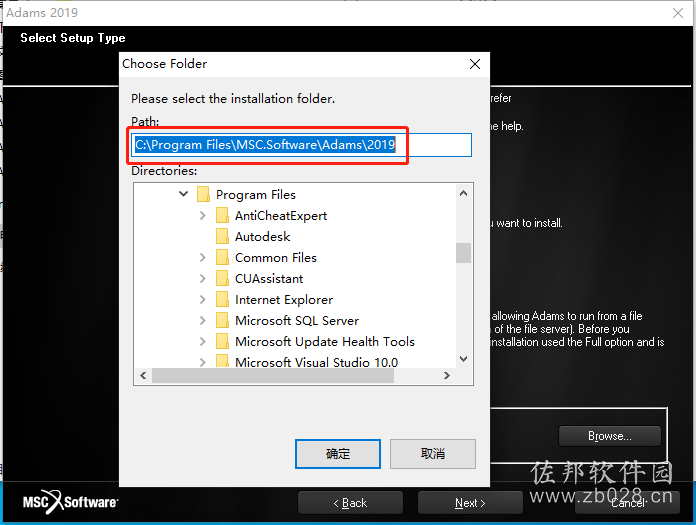The image size is (696, 525).
Task: Click the directory list scroll down arrow
Action: [x=463, y=359]
